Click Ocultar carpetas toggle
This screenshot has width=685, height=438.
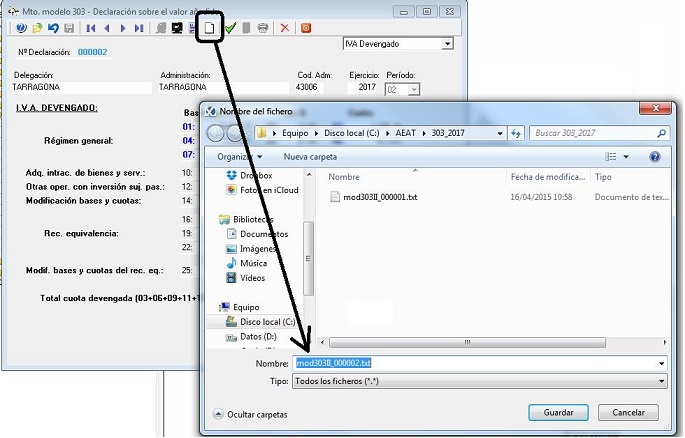coord(250,414)
